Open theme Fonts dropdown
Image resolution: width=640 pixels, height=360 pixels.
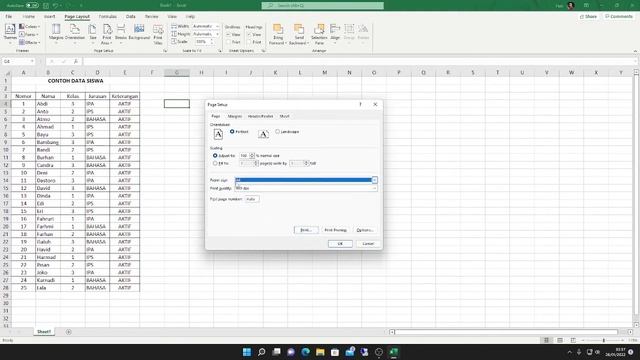pos(29,35)
